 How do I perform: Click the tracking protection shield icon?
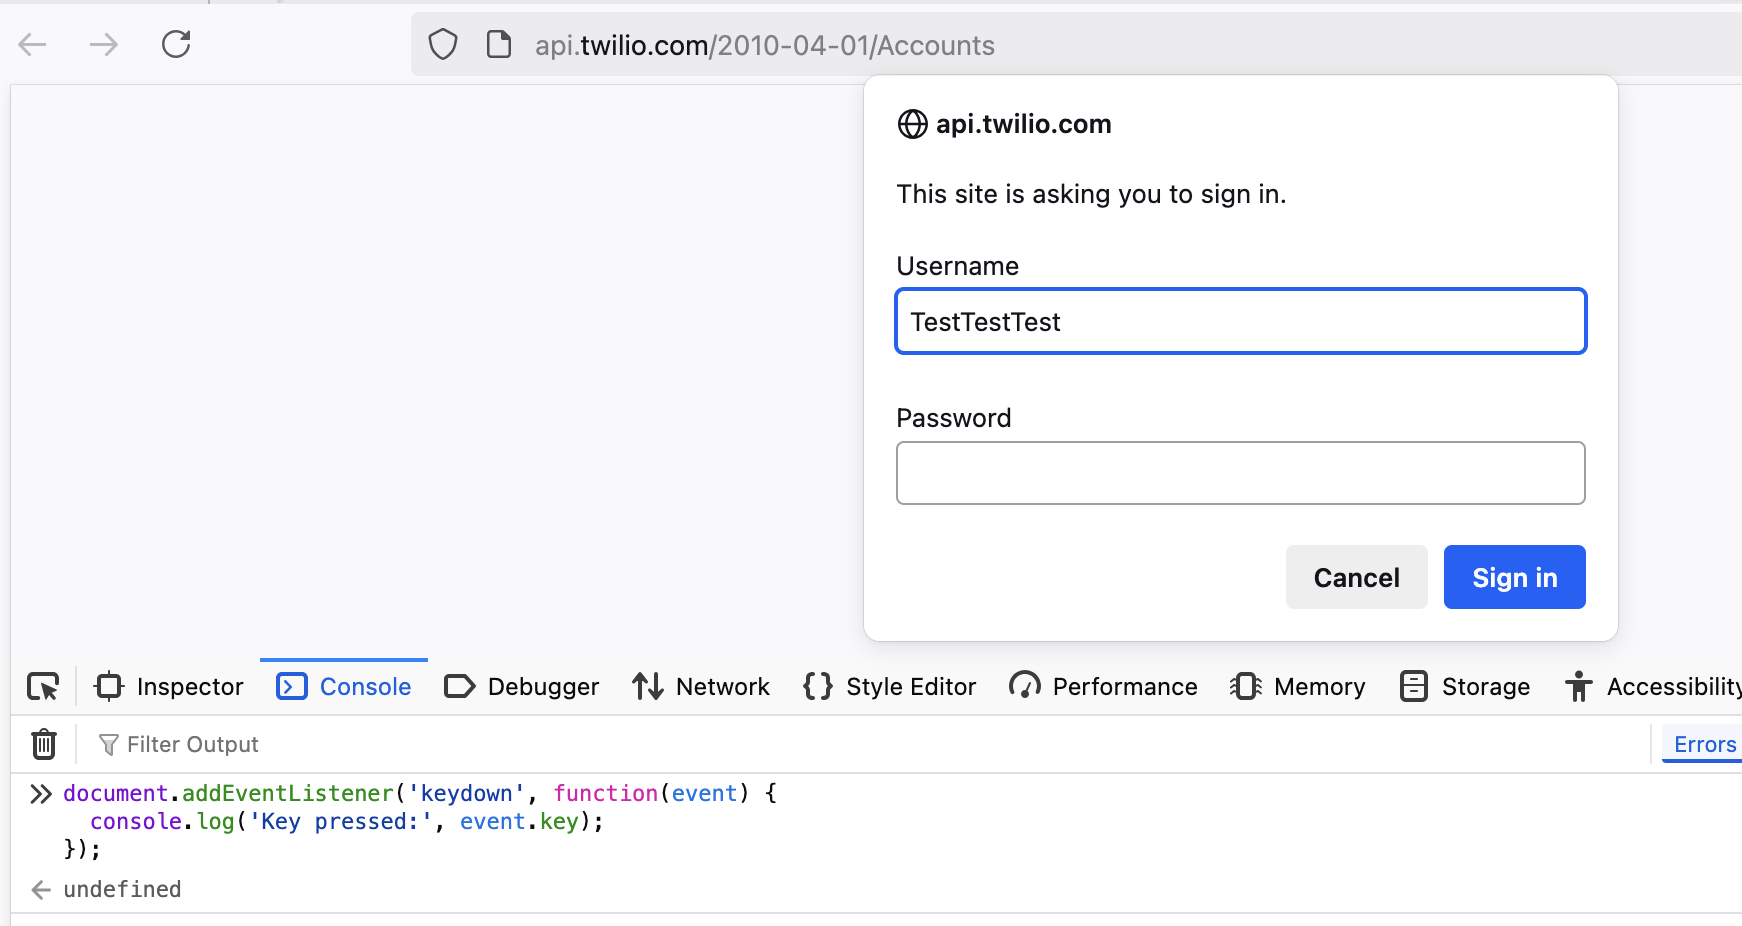coord(443,45)
